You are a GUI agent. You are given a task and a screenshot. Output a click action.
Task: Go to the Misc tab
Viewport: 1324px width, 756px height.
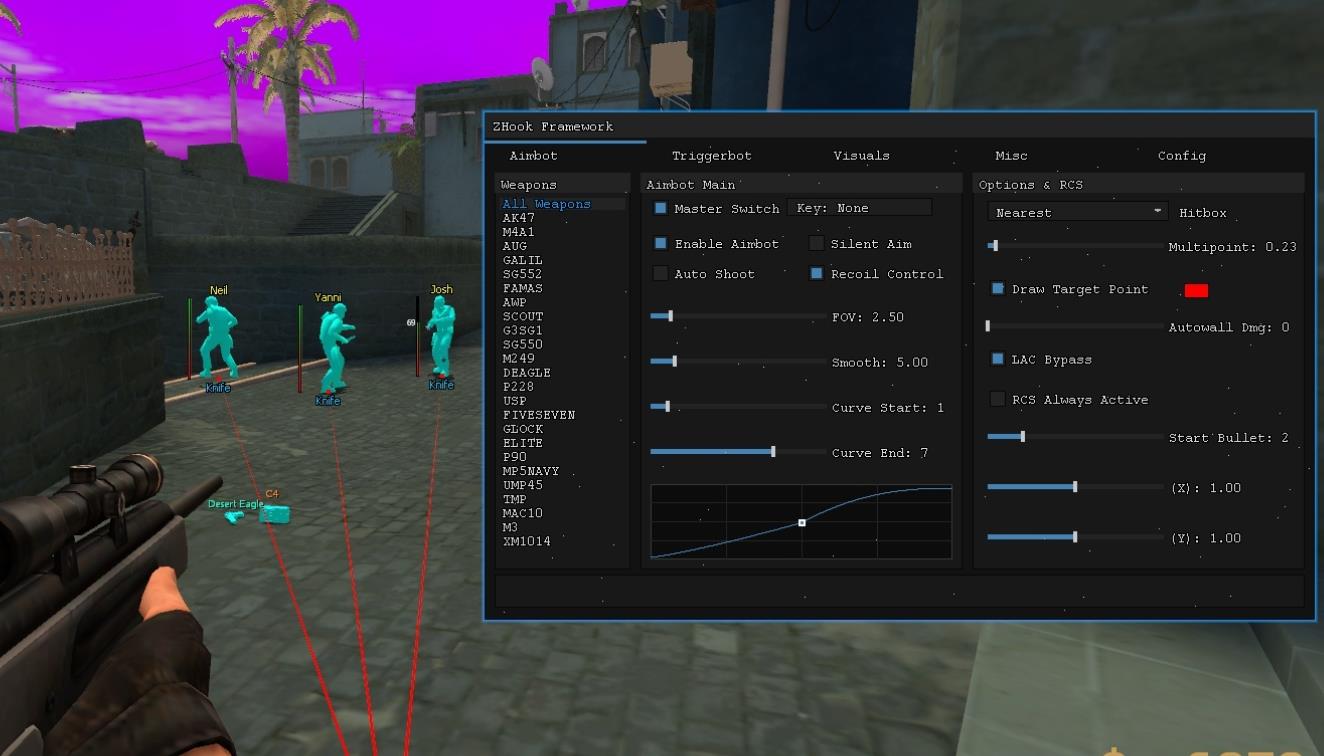tap(1011, 156)
